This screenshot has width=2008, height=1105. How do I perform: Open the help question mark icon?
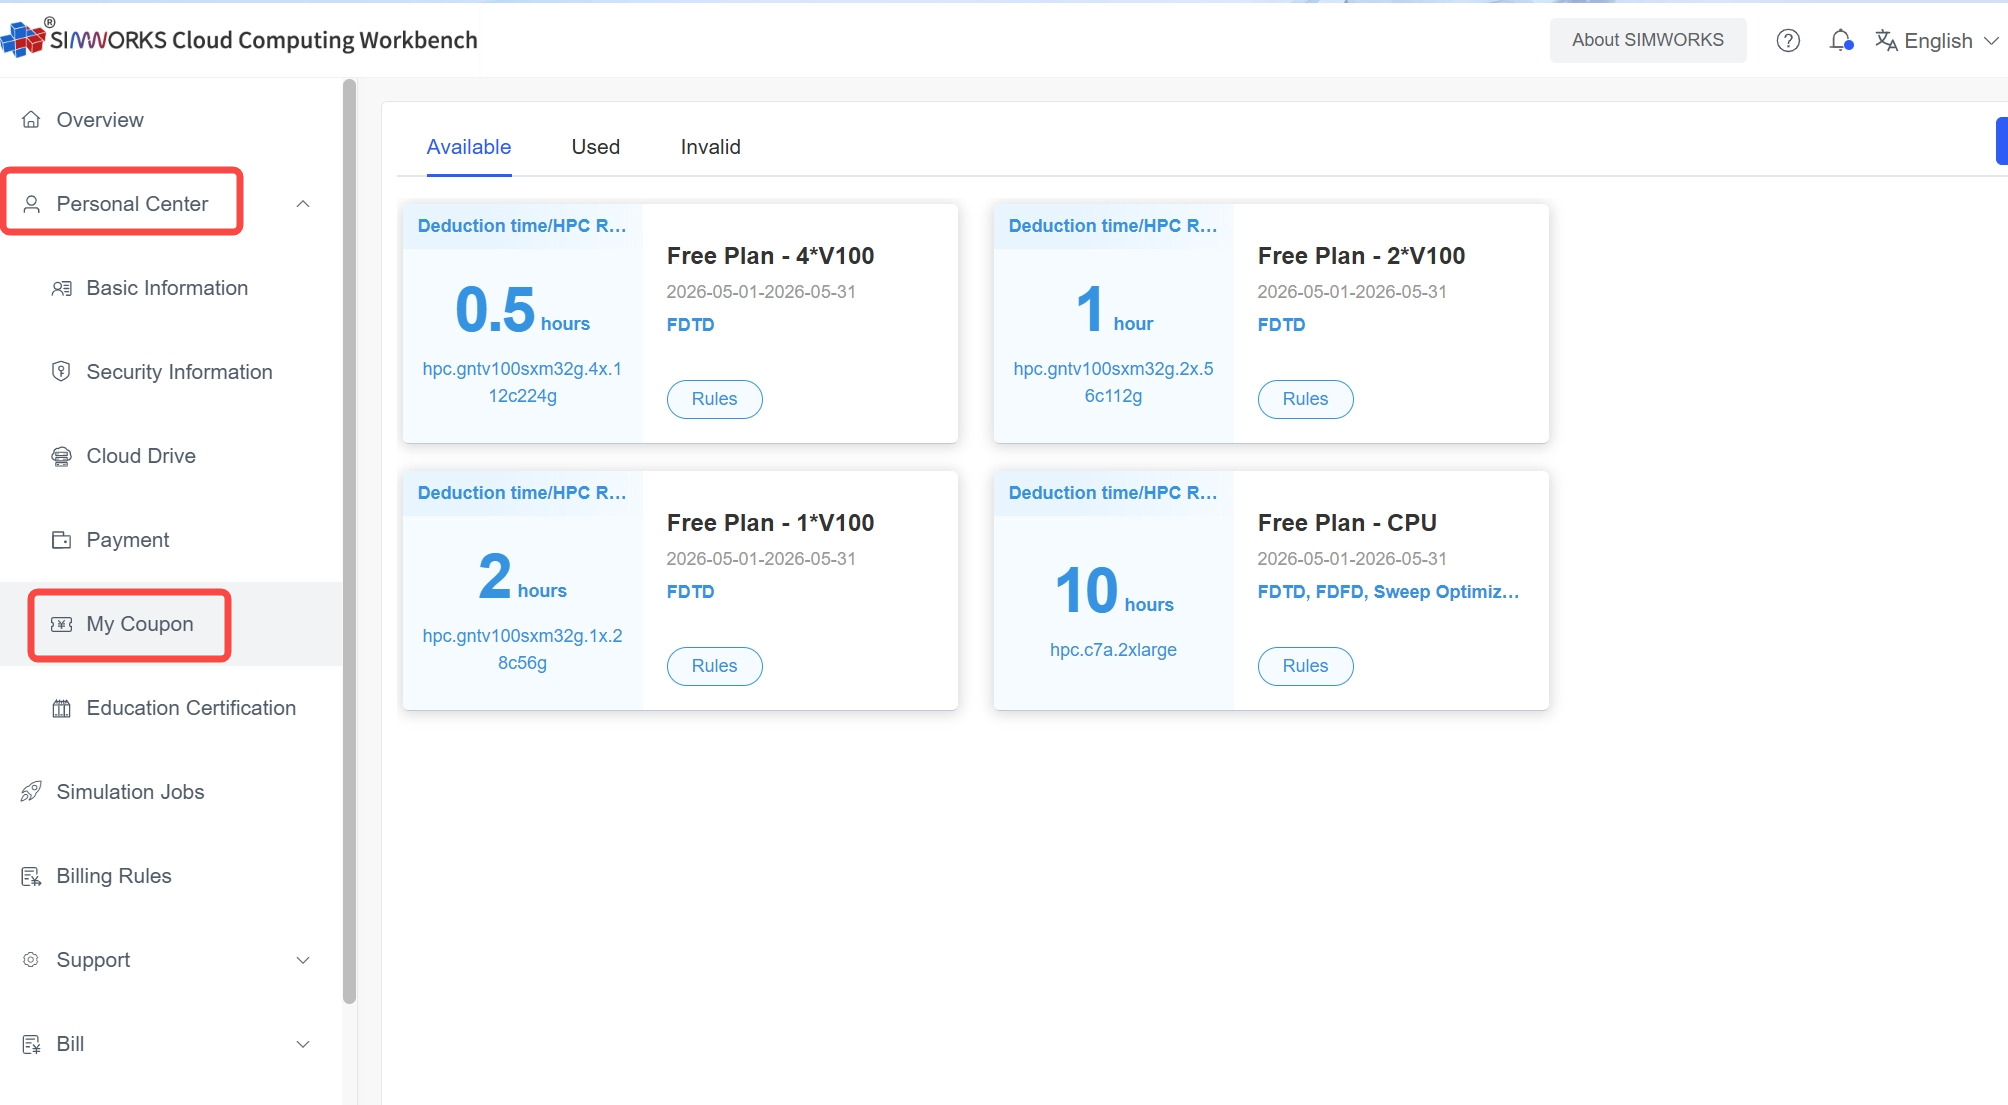pyautogui.click(x=1788, y=40)
